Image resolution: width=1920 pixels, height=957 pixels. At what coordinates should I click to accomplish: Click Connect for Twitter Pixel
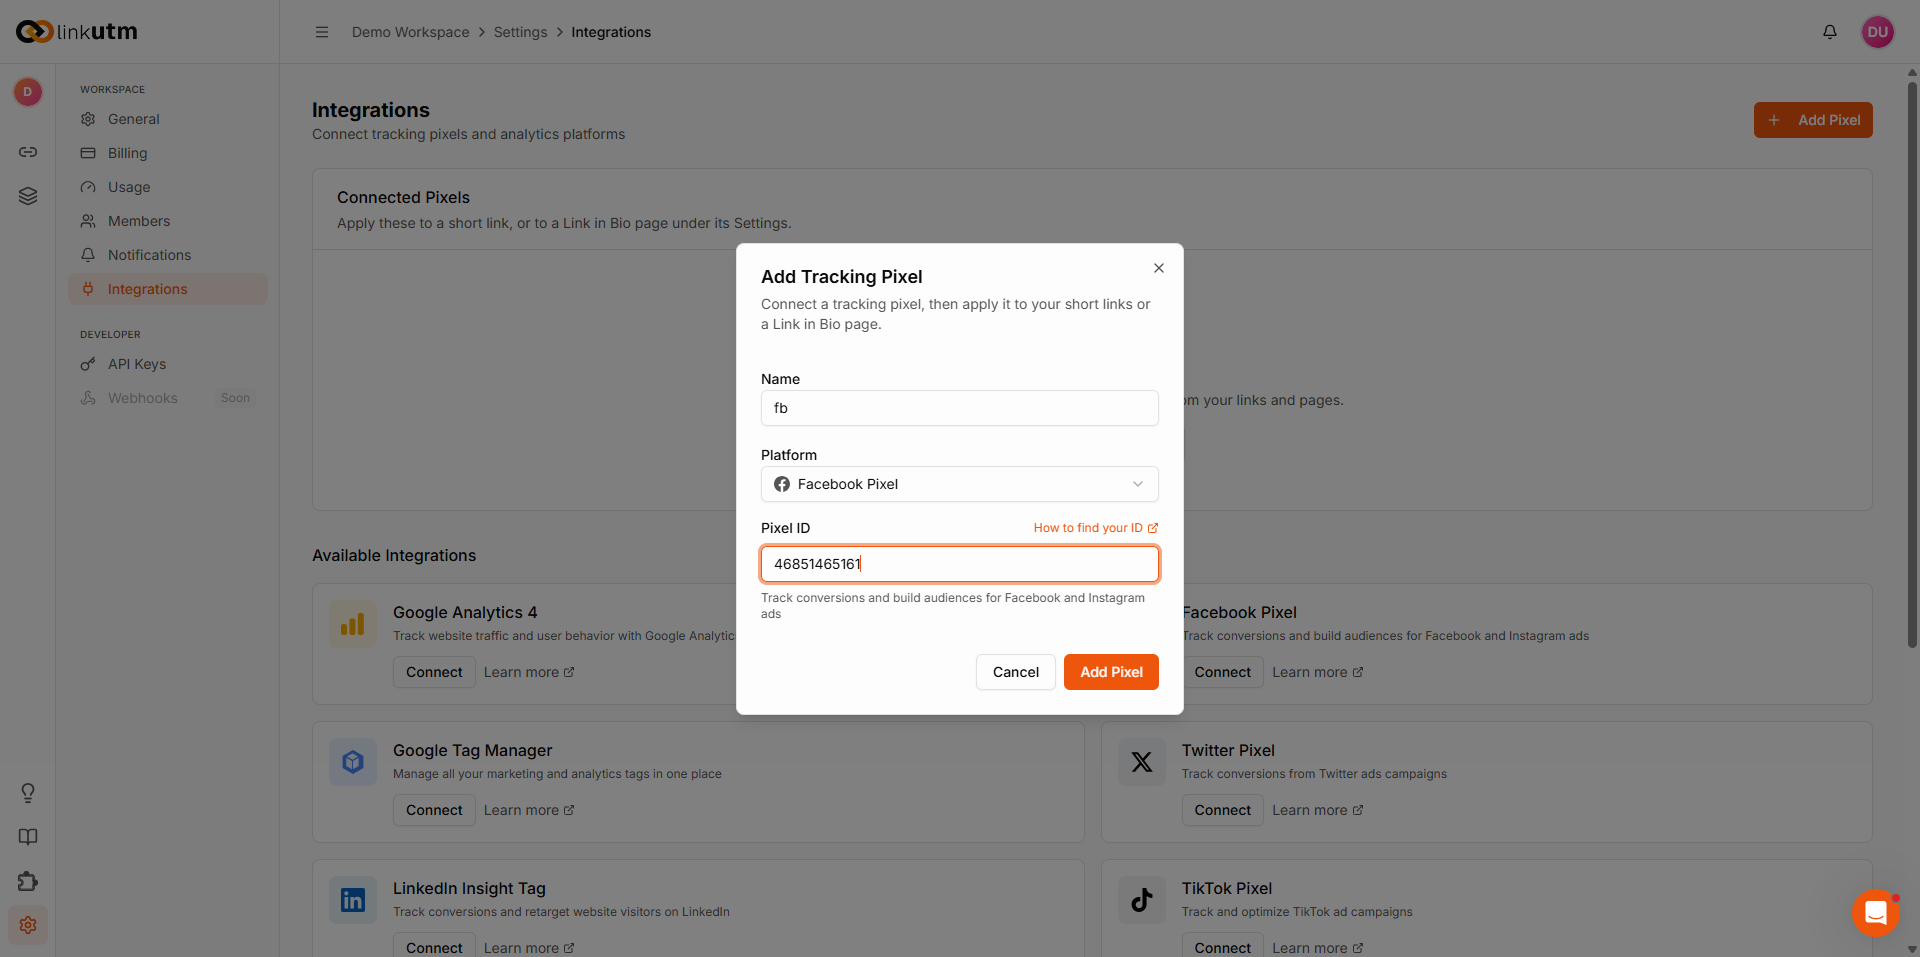tap(1222, 810)
